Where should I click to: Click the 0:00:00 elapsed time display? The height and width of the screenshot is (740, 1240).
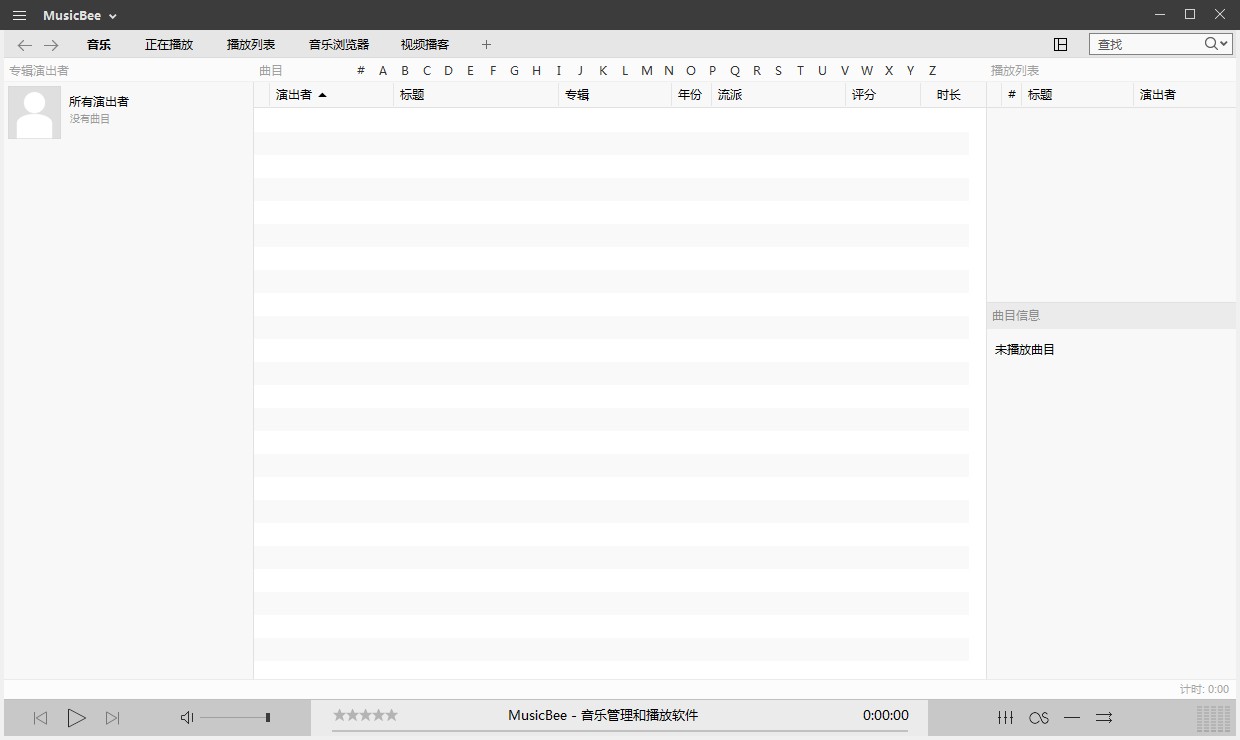pos(886,715)
